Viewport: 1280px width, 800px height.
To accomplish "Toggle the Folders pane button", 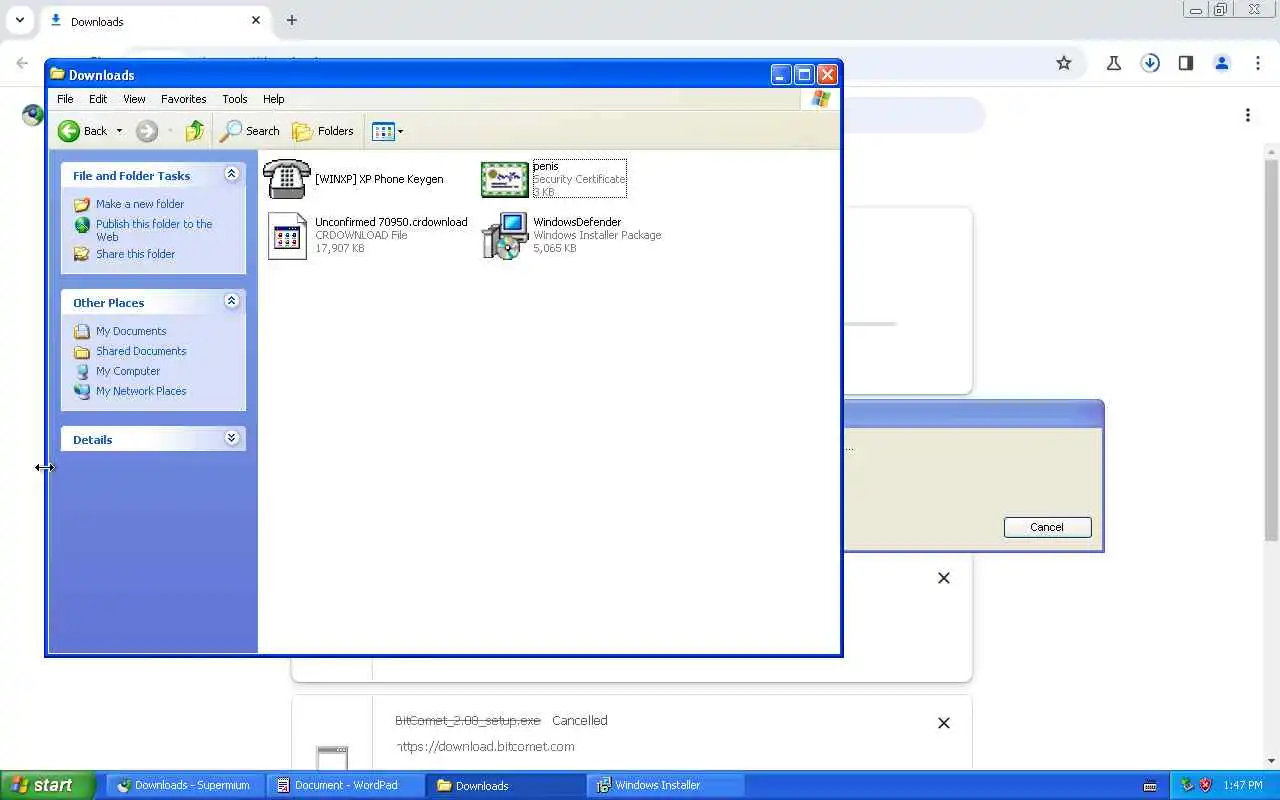I will click(323, 131).
